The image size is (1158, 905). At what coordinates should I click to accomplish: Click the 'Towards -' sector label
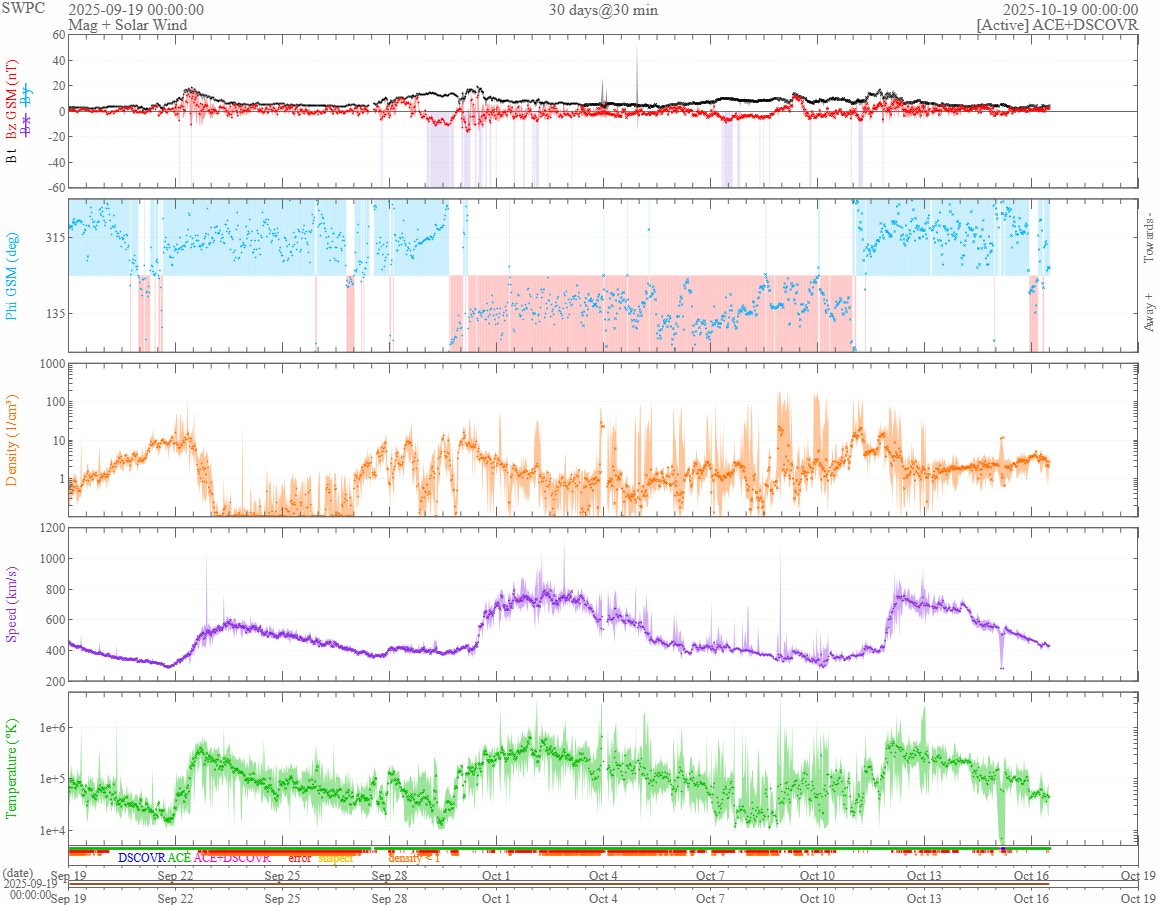(1148, 238)
